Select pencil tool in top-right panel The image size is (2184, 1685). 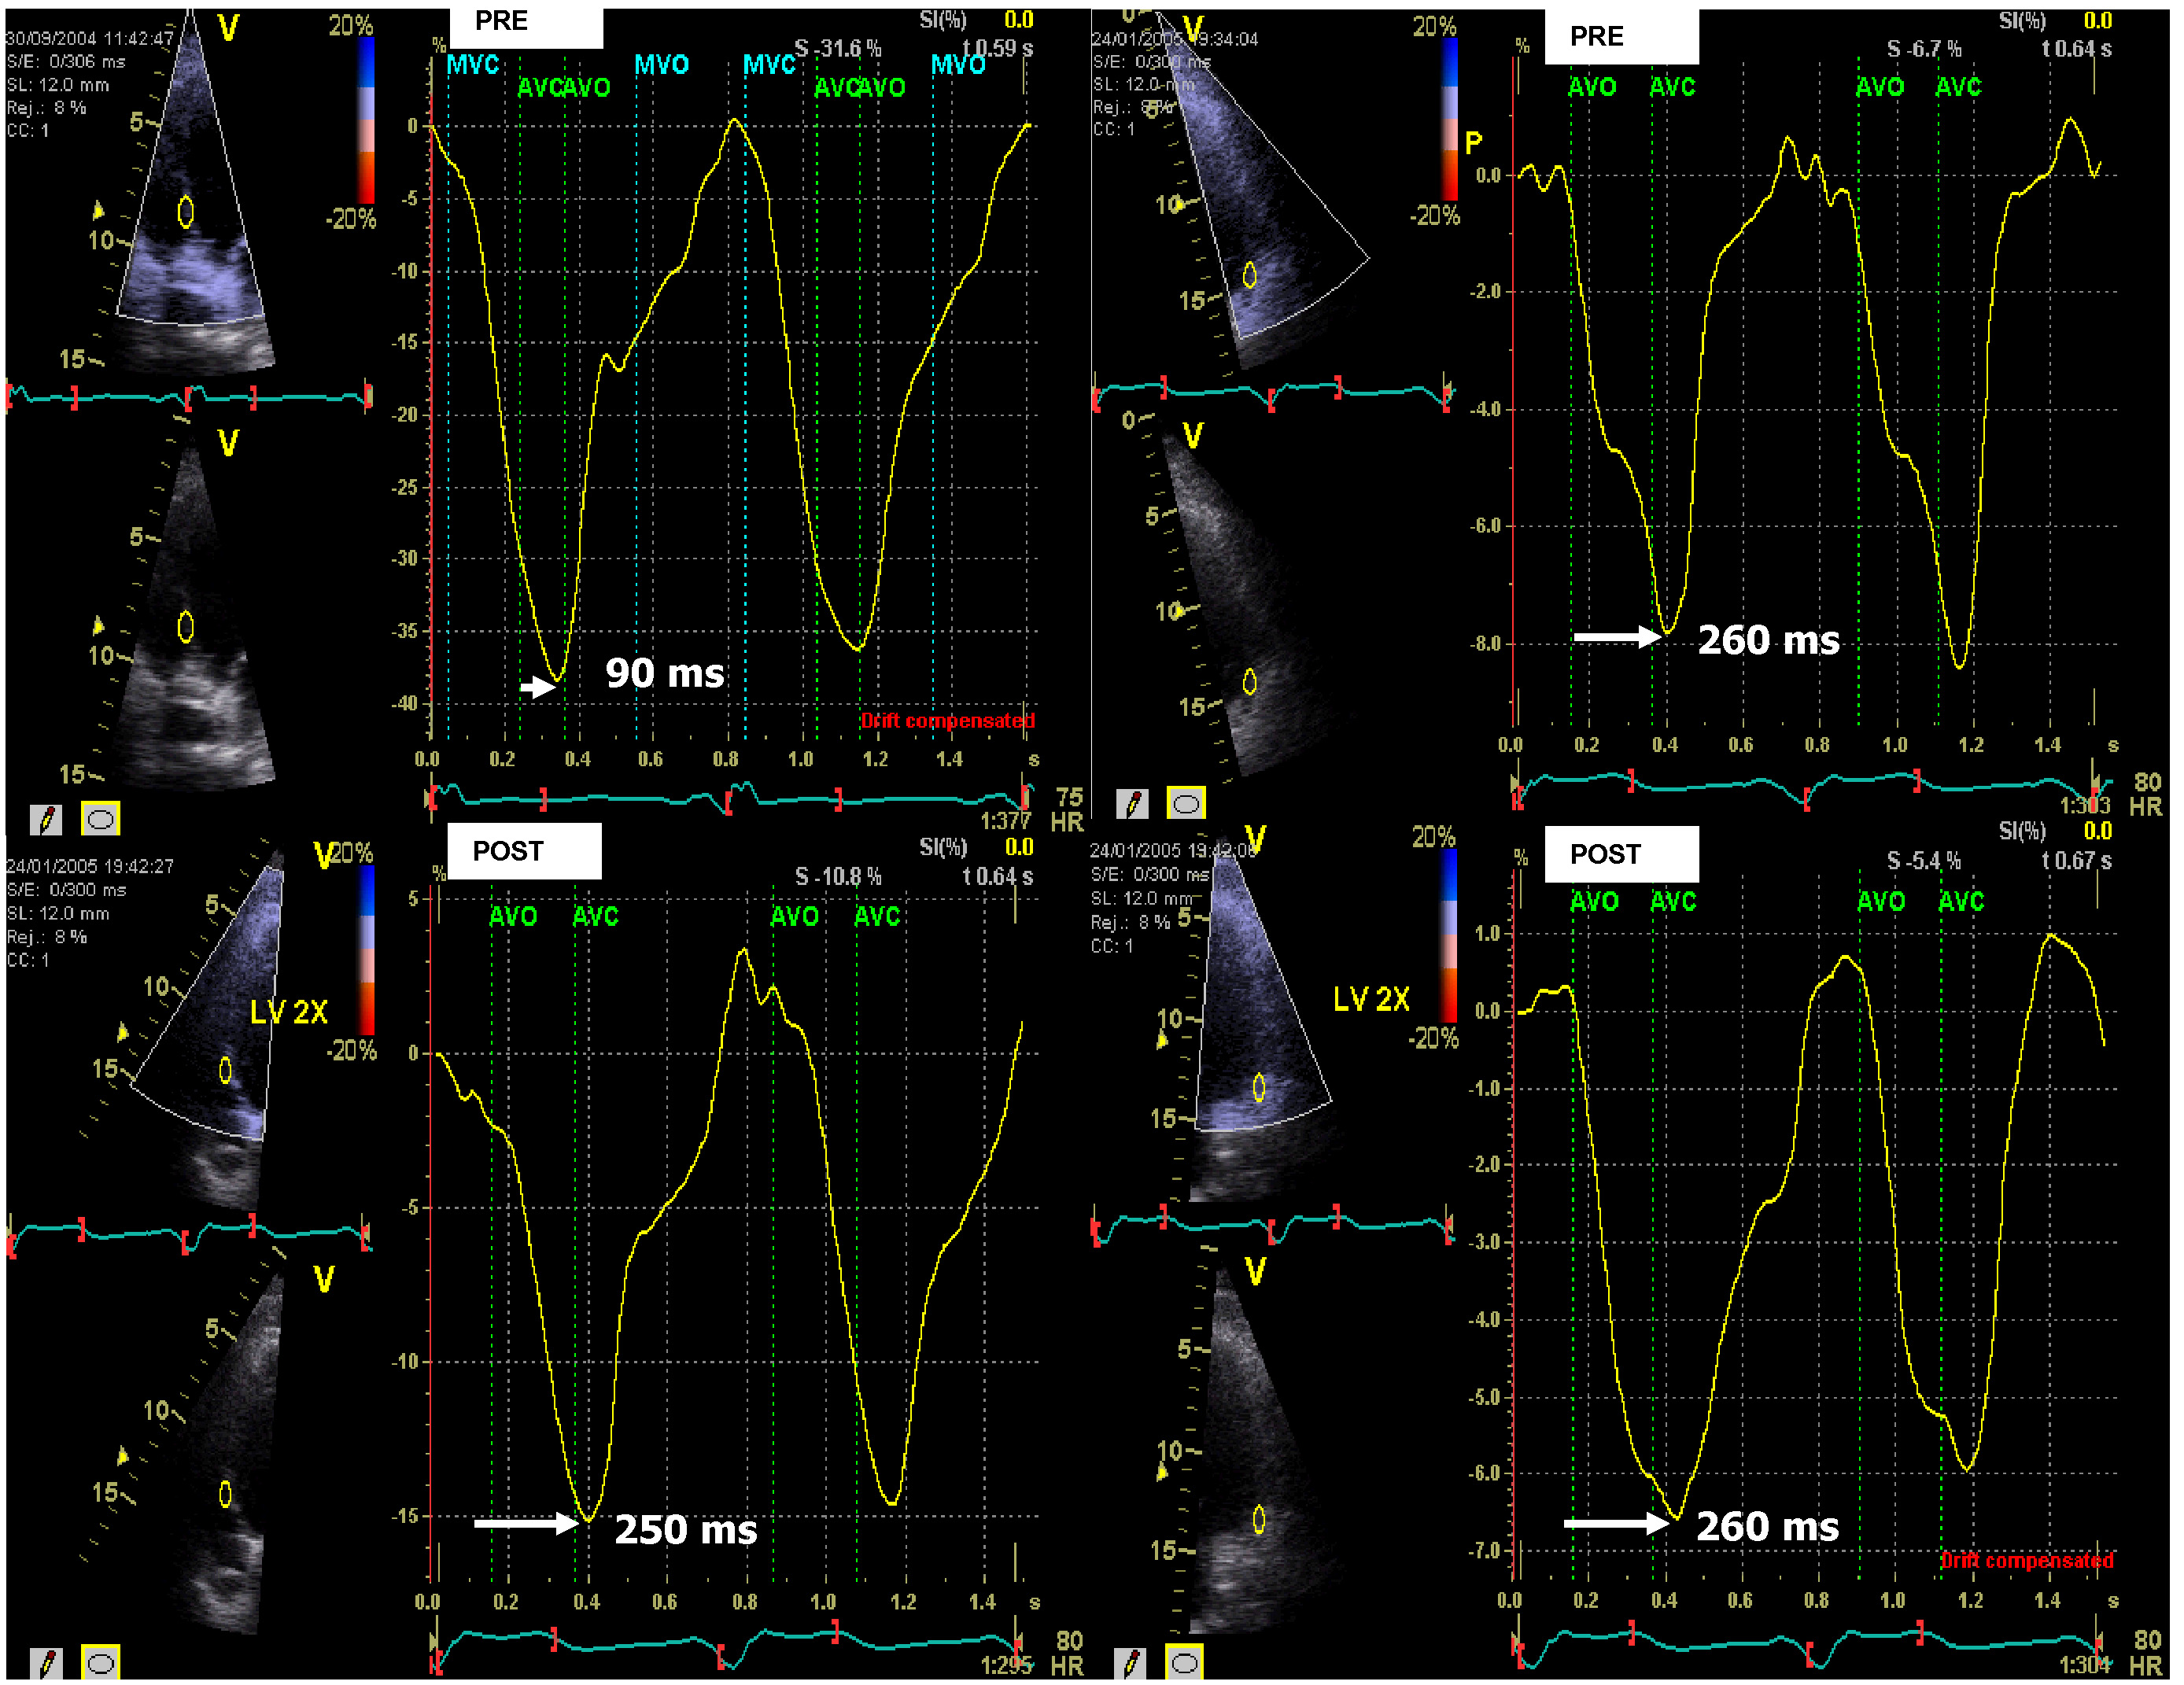coord(1131,803)
